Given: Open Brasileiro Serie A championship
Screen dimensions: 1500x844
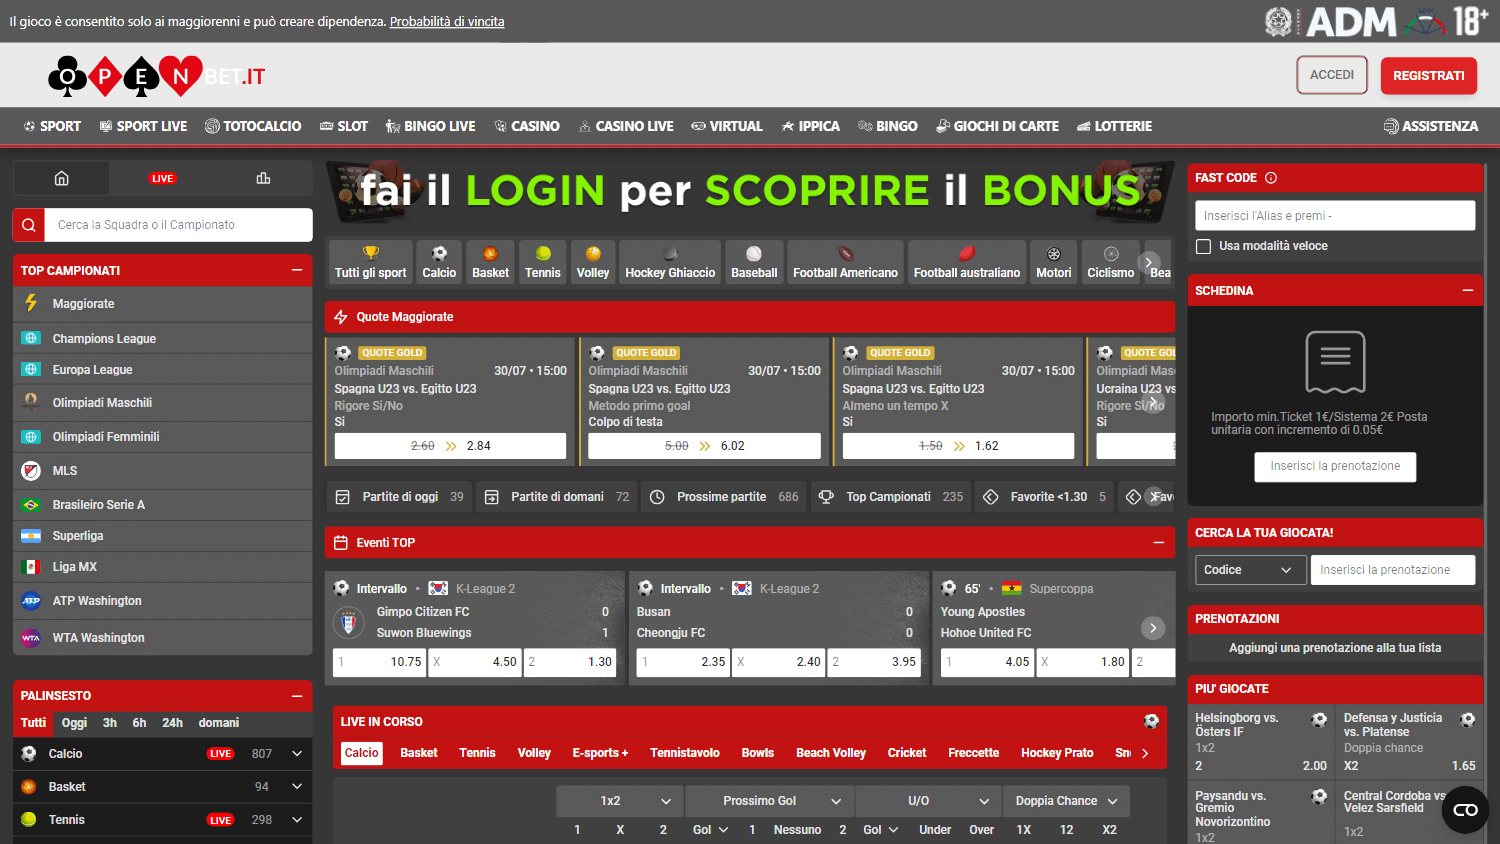Looking at the screenshot, I should (162, 505).
